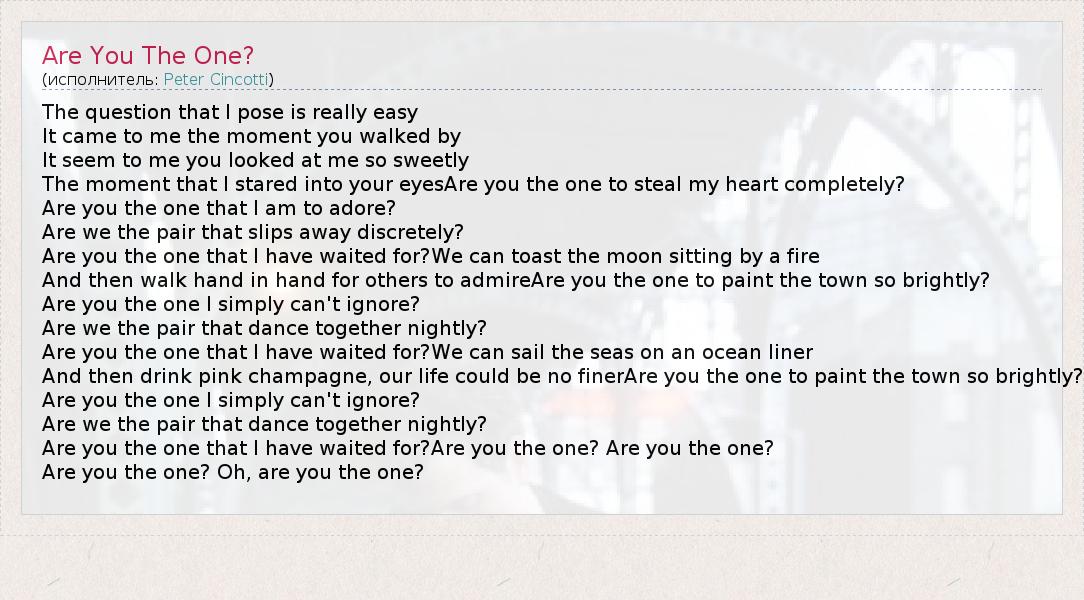Select lyric "The question that I pose is really easy"
This screenshot has height=600, width=1084.
click(x=230, y=112)
